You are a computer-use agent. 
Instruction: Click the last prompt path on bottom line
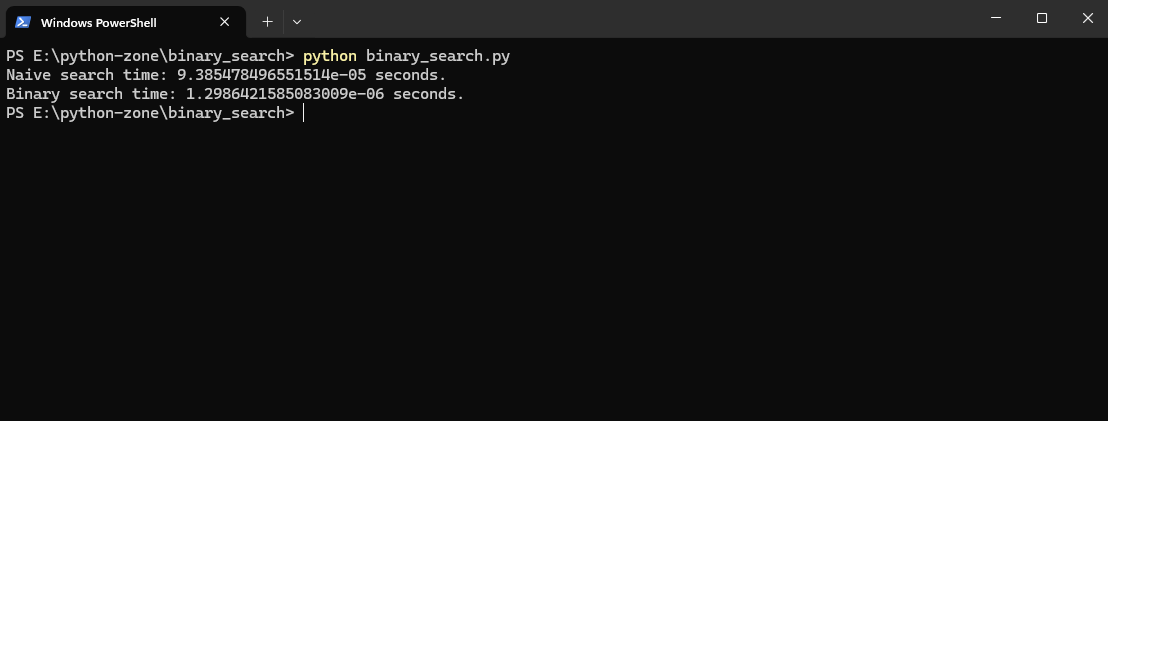150,113
